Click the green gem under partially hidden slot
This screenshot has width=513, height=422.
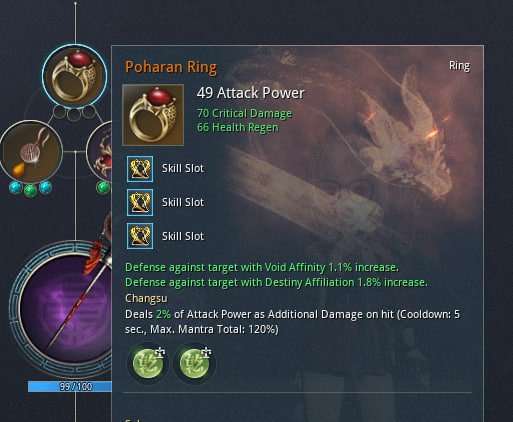104,188
